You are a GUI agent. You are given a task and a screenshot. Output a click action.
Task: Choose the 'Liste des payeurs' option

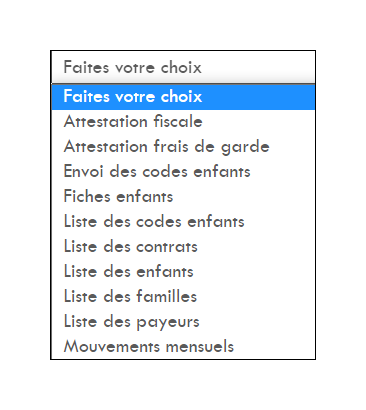pyautogui.click(x=183, y=322)
